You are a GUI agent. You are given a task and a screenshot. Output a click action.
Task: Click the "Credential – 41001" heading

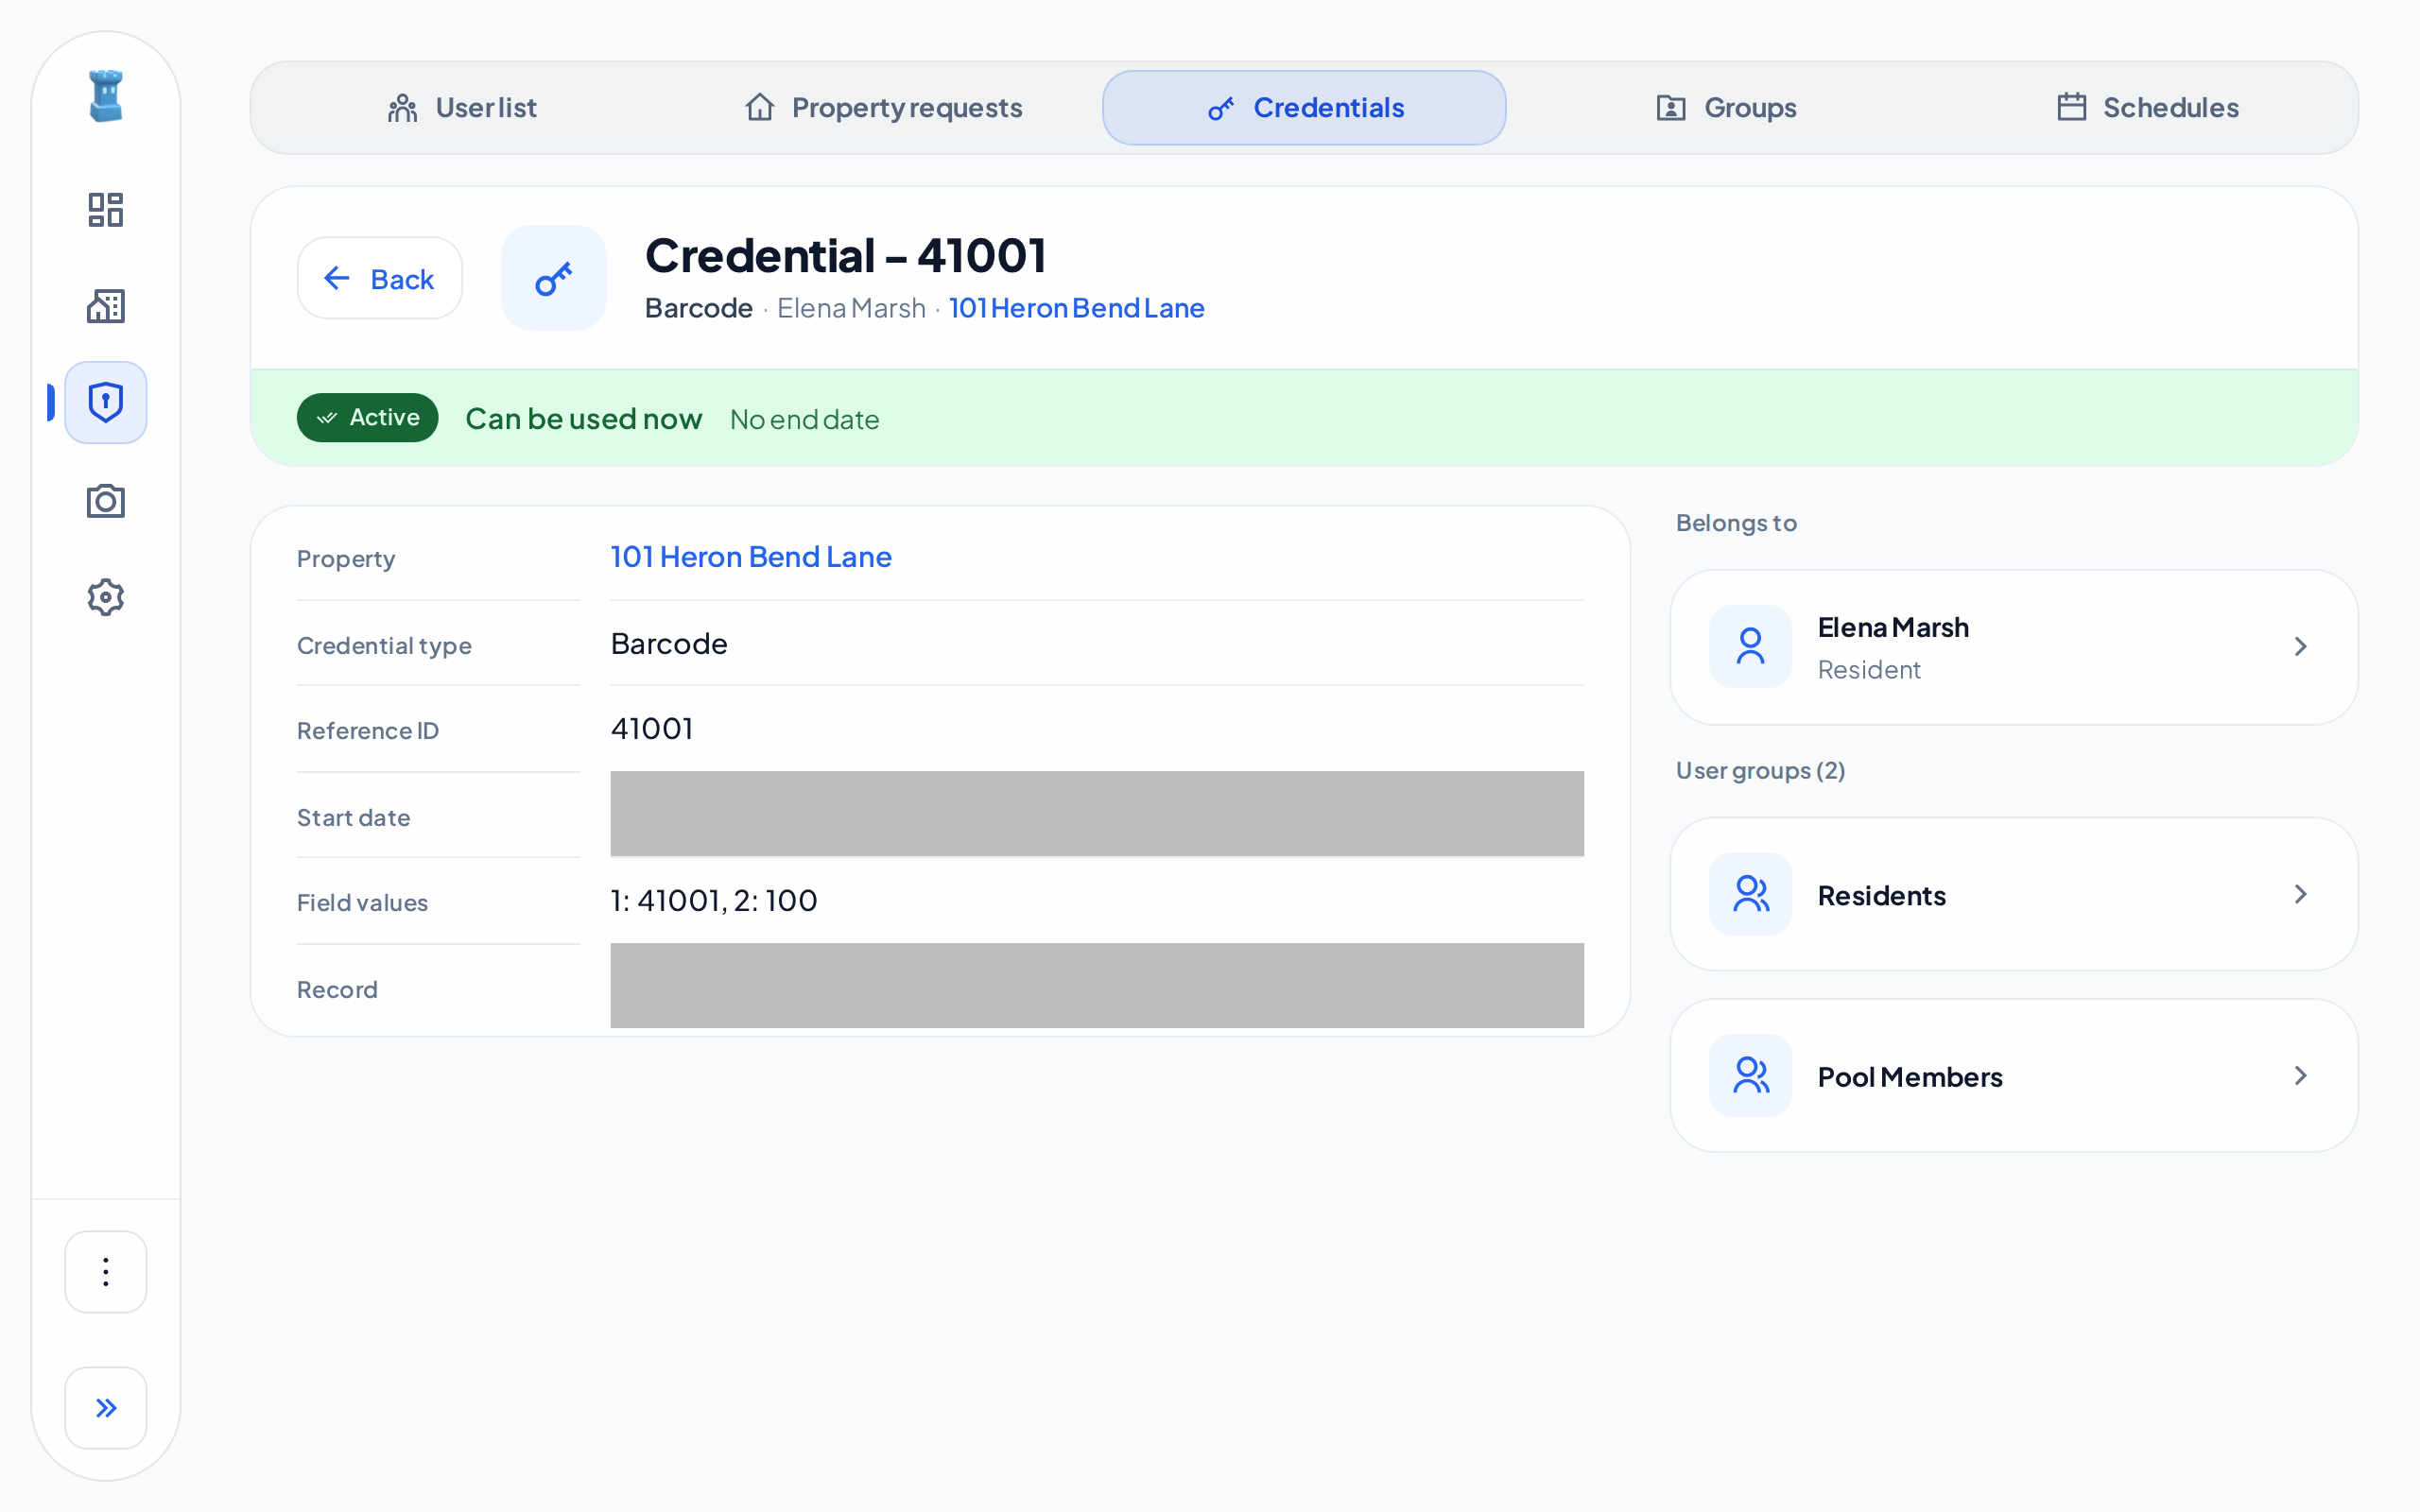[x=846, y=255]
